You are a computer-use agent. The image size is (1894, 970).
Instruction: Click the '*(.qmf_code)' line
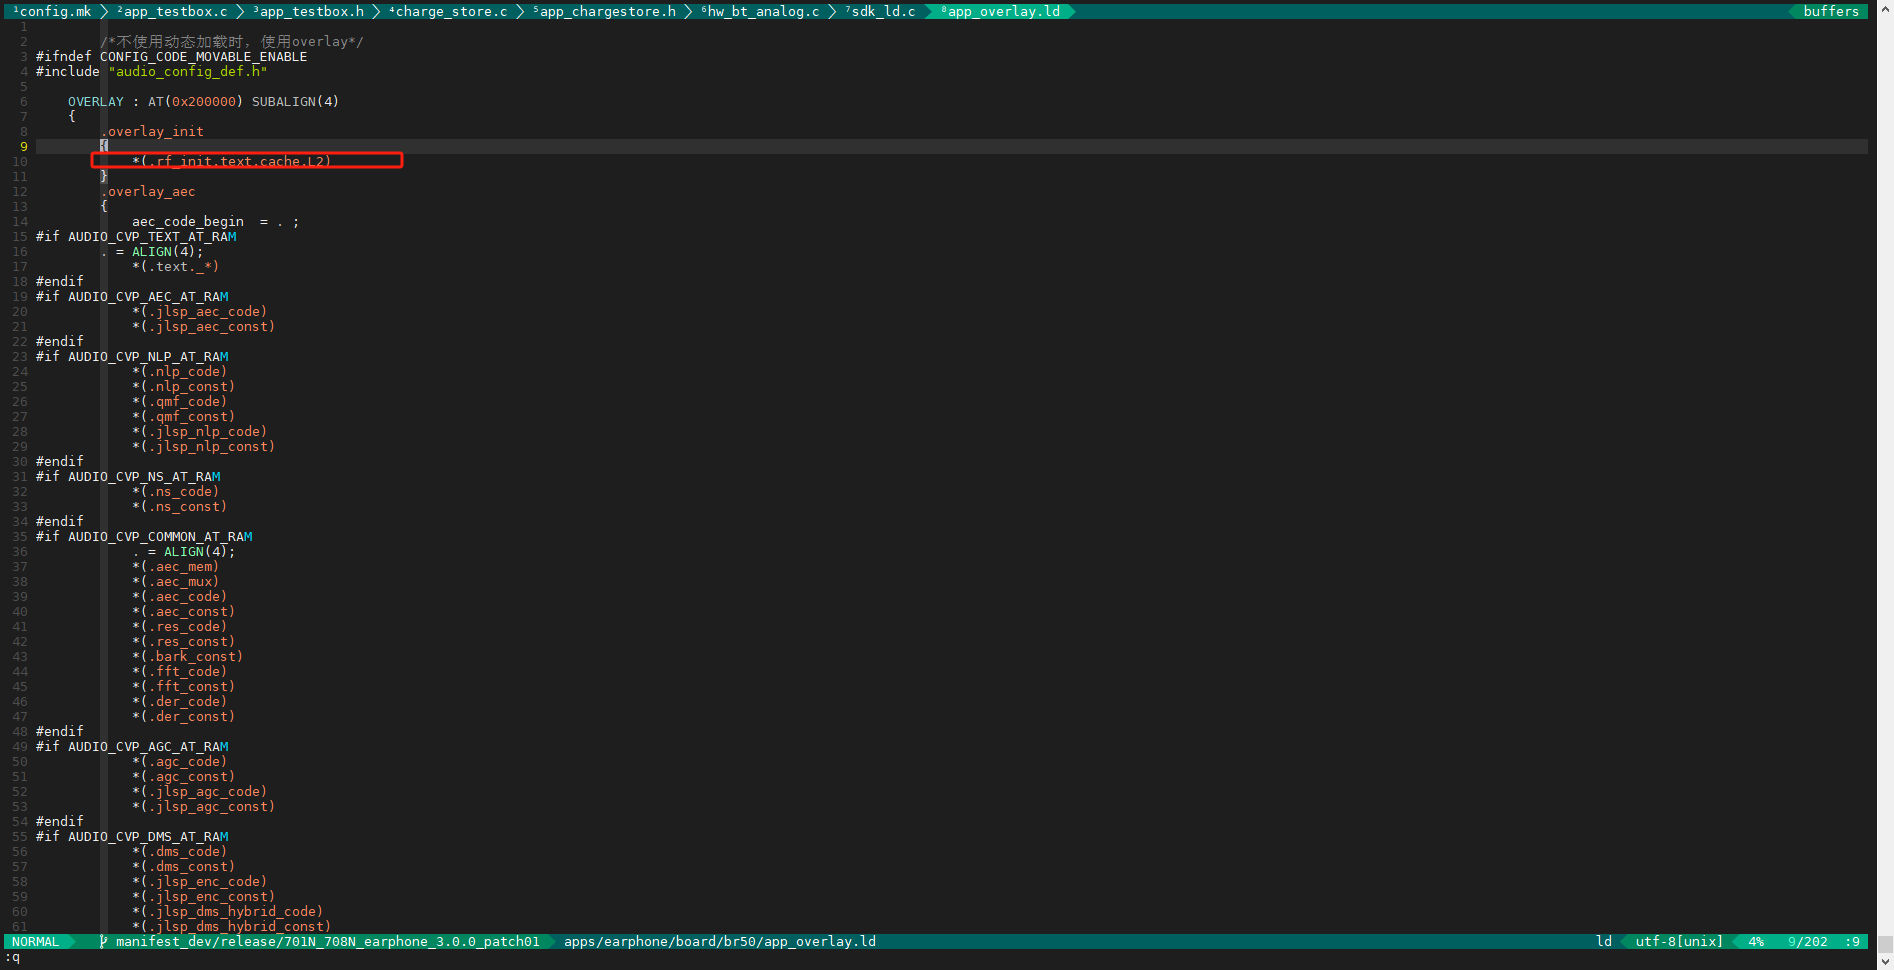180,402
